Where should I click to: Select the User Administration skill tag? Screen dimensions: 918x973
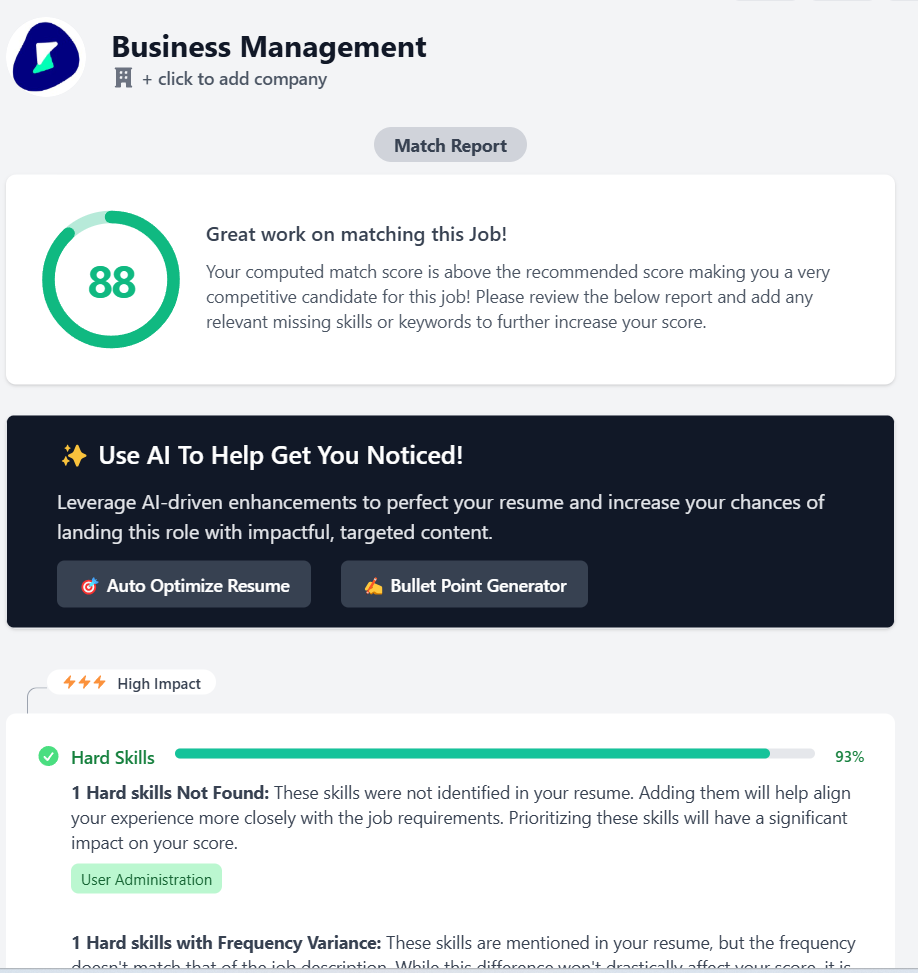coord(146,879)
